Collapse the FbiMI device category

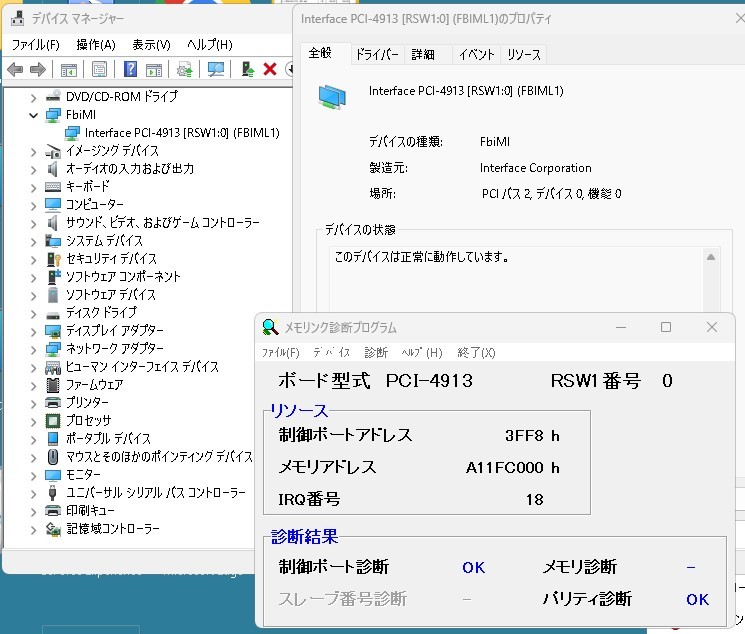(33, 115)
